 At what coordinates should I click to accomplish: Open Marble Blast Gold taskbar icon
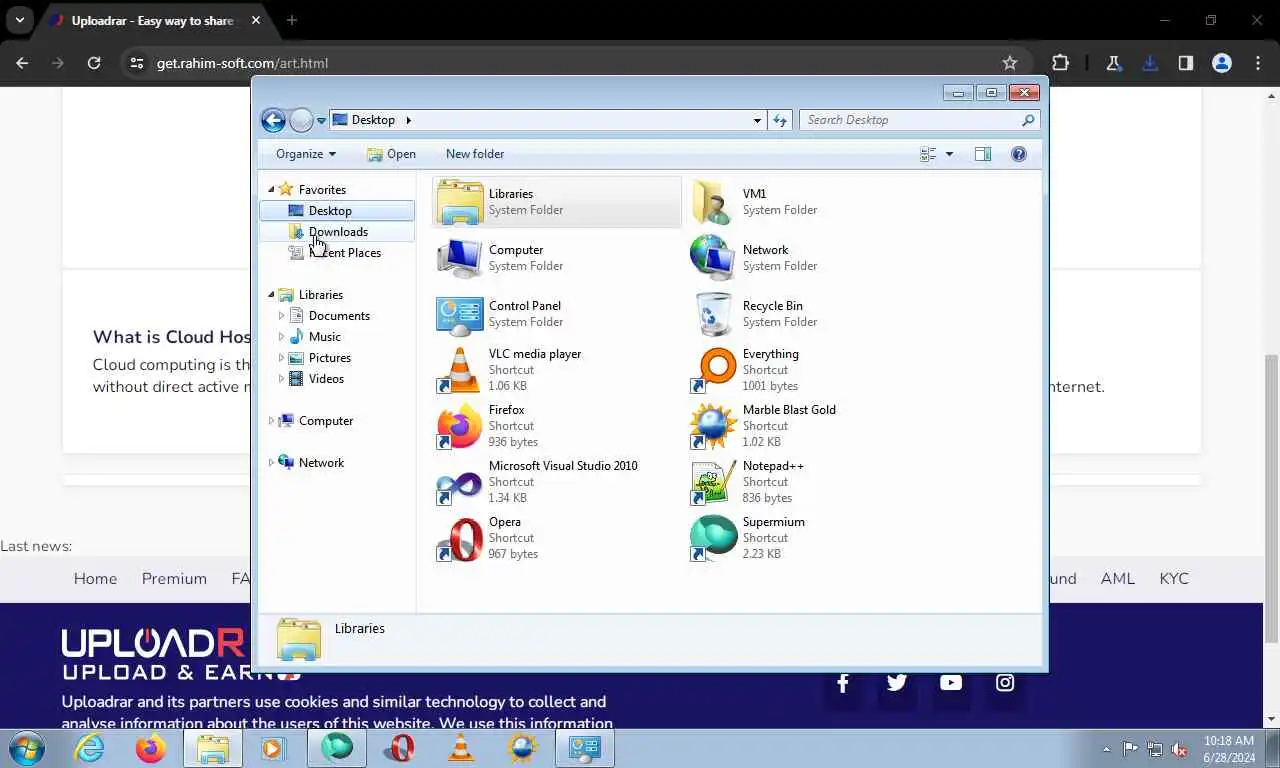pyautogui.click(x=523, y=748)
